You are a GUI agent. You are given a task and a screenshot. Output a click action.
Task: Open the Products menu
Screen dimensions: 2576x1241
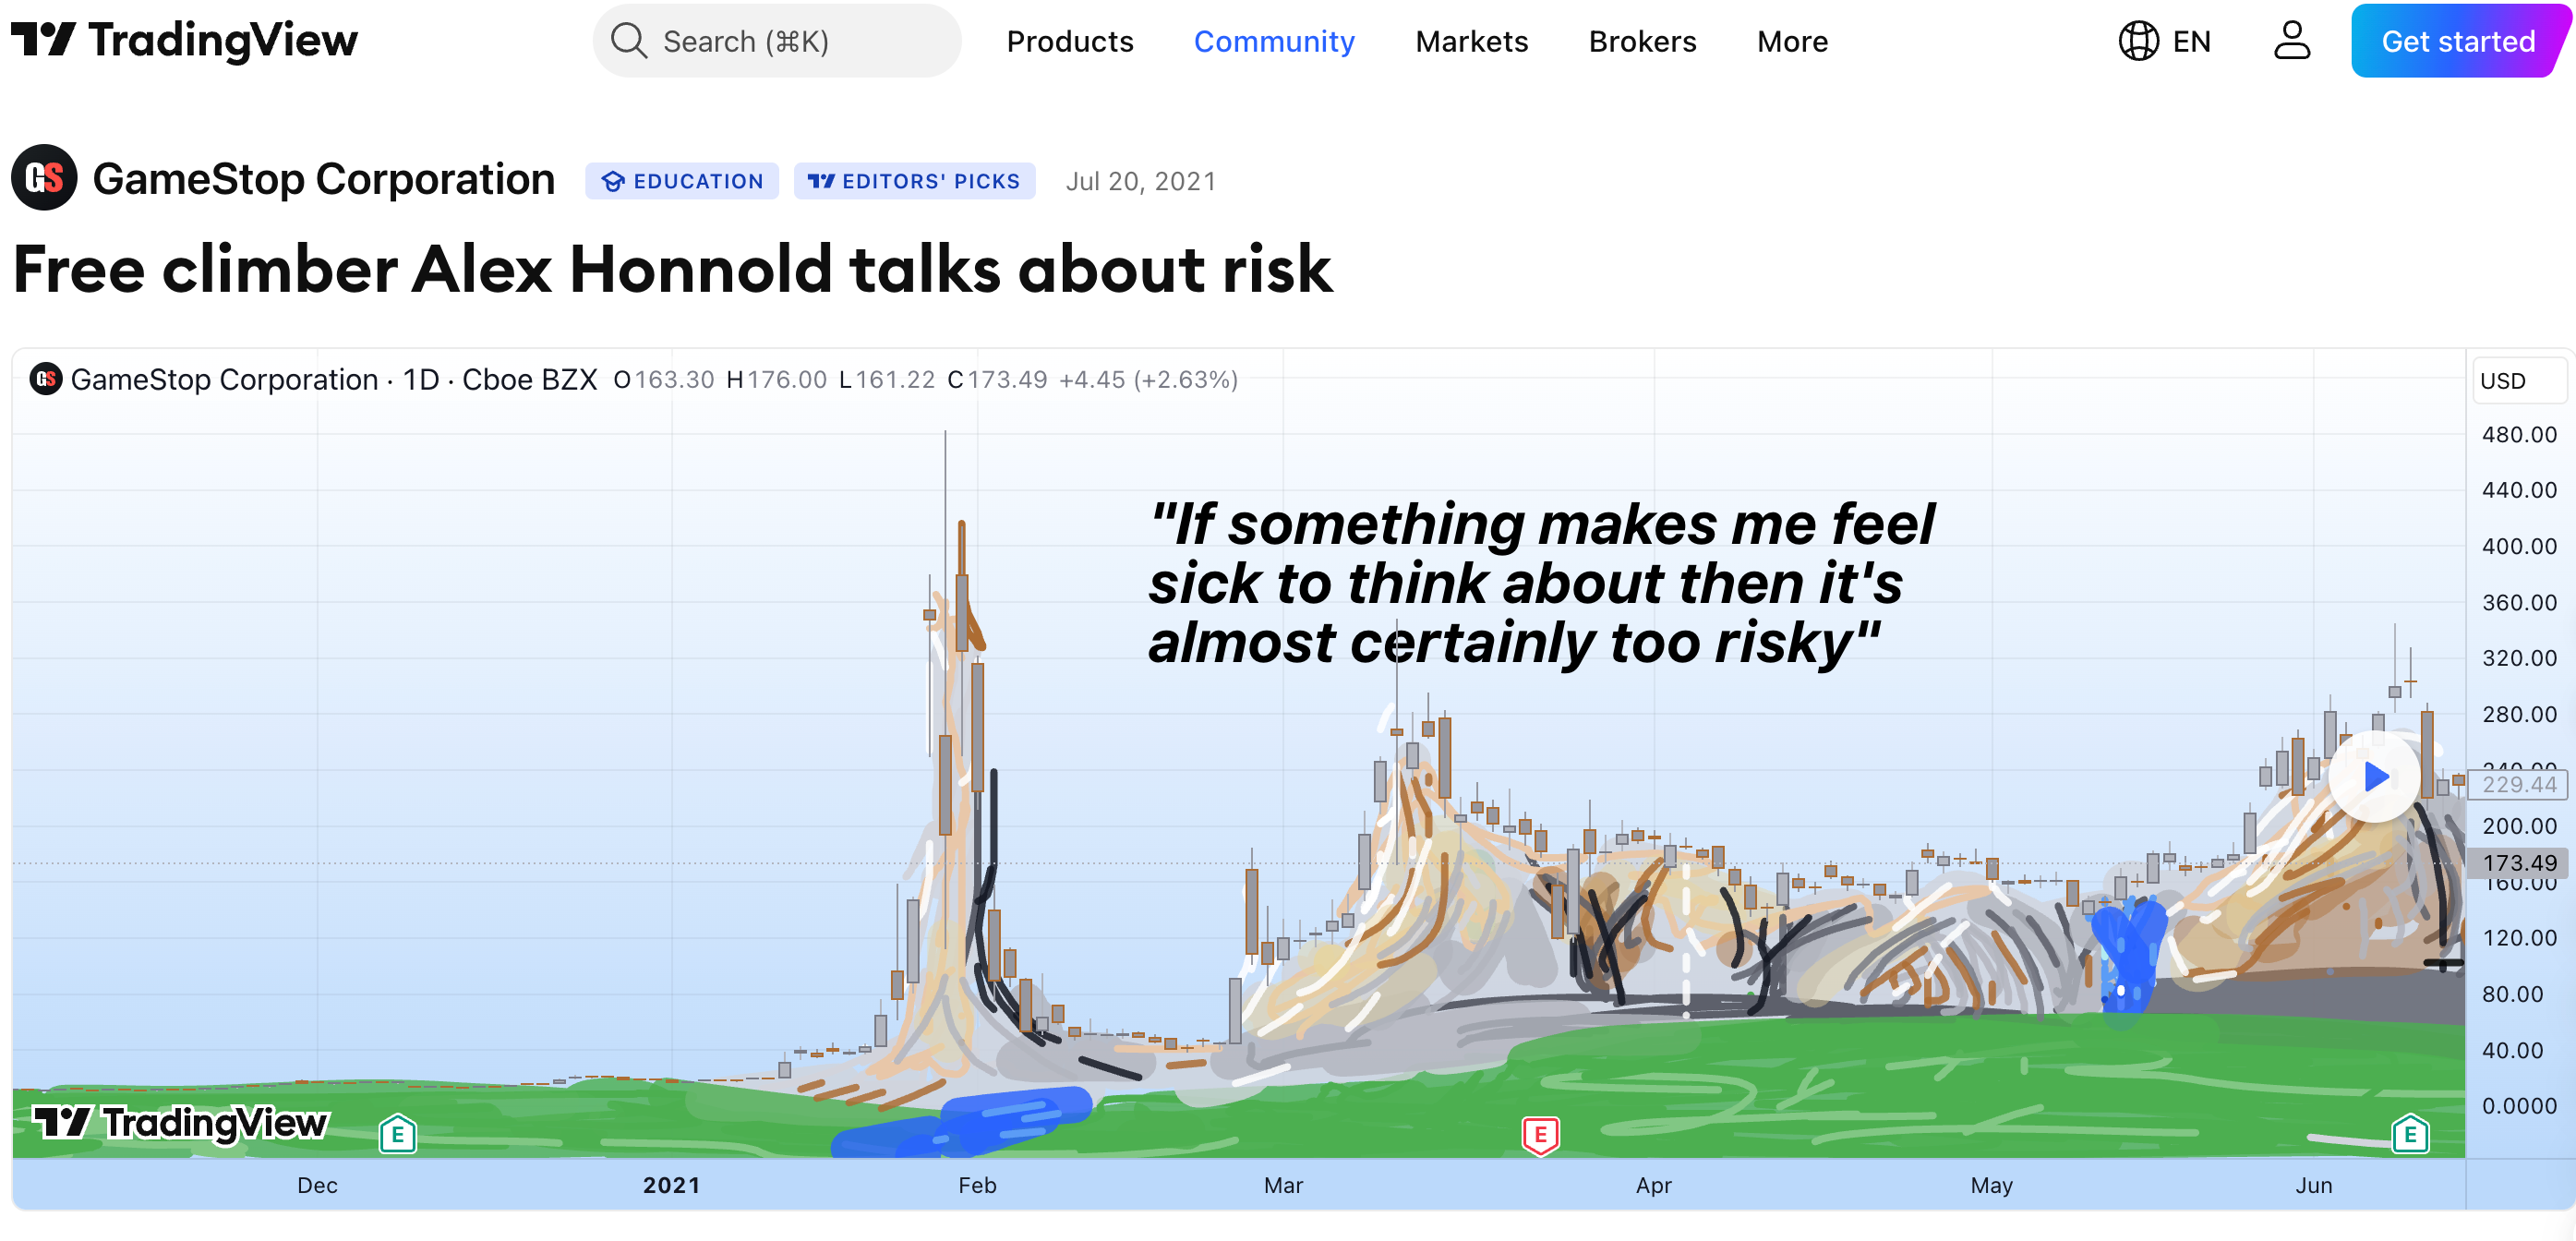point(1069,41)
